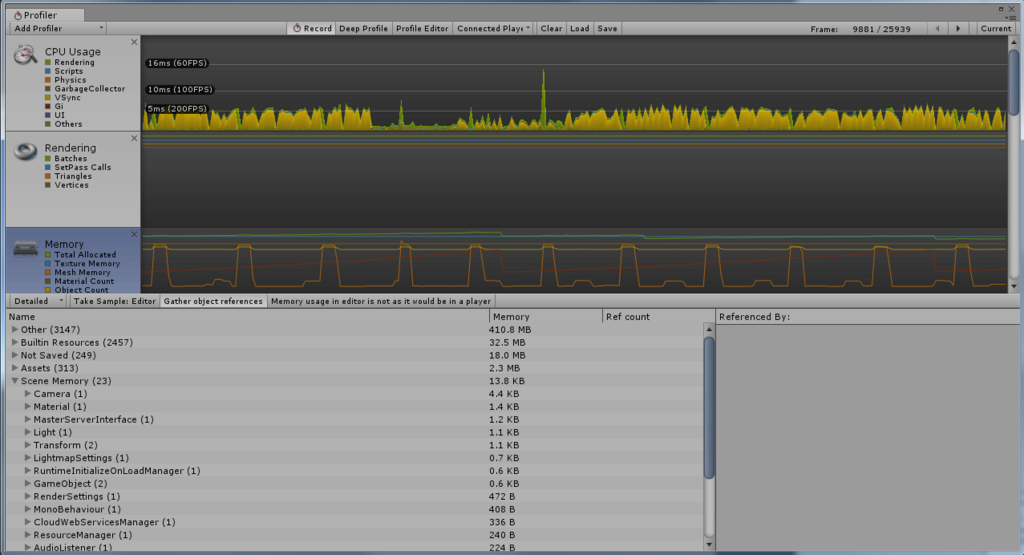Click the 410.8 MB memory value
This screenshot has width=1024, height=555.
click(x=510, y=330)
